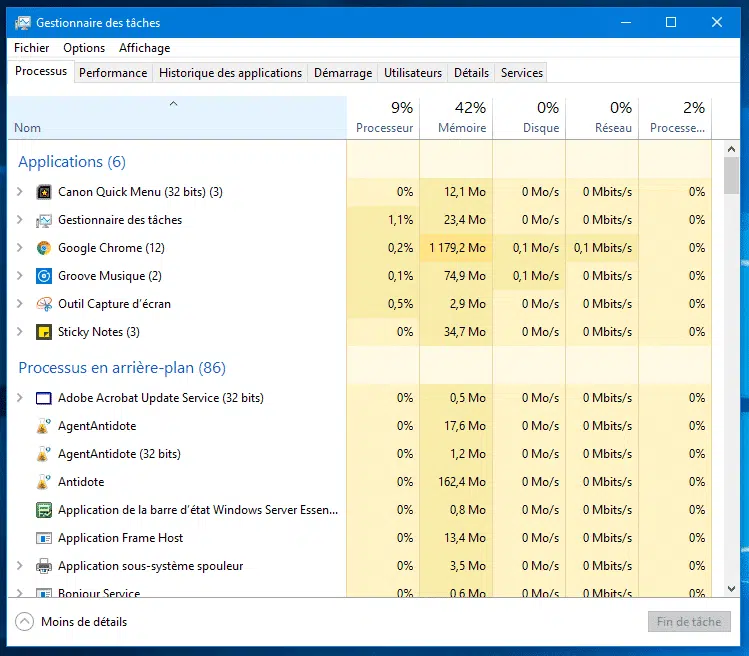Viewport: 749px width, 656px height.
Task: Click the scrollbar down arrow
Action: pyautogui.click(x=731, y=589)
